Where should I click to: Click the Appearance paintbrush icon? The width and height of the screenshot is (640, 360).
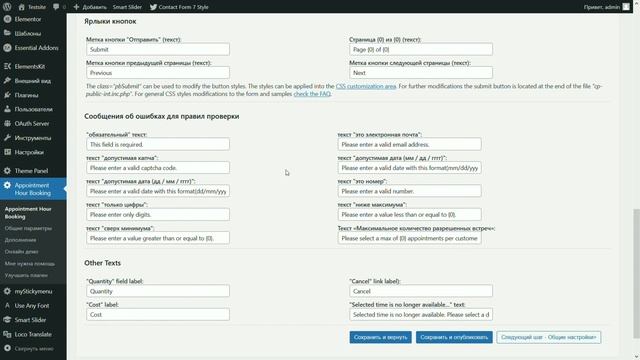pos(7,81)
